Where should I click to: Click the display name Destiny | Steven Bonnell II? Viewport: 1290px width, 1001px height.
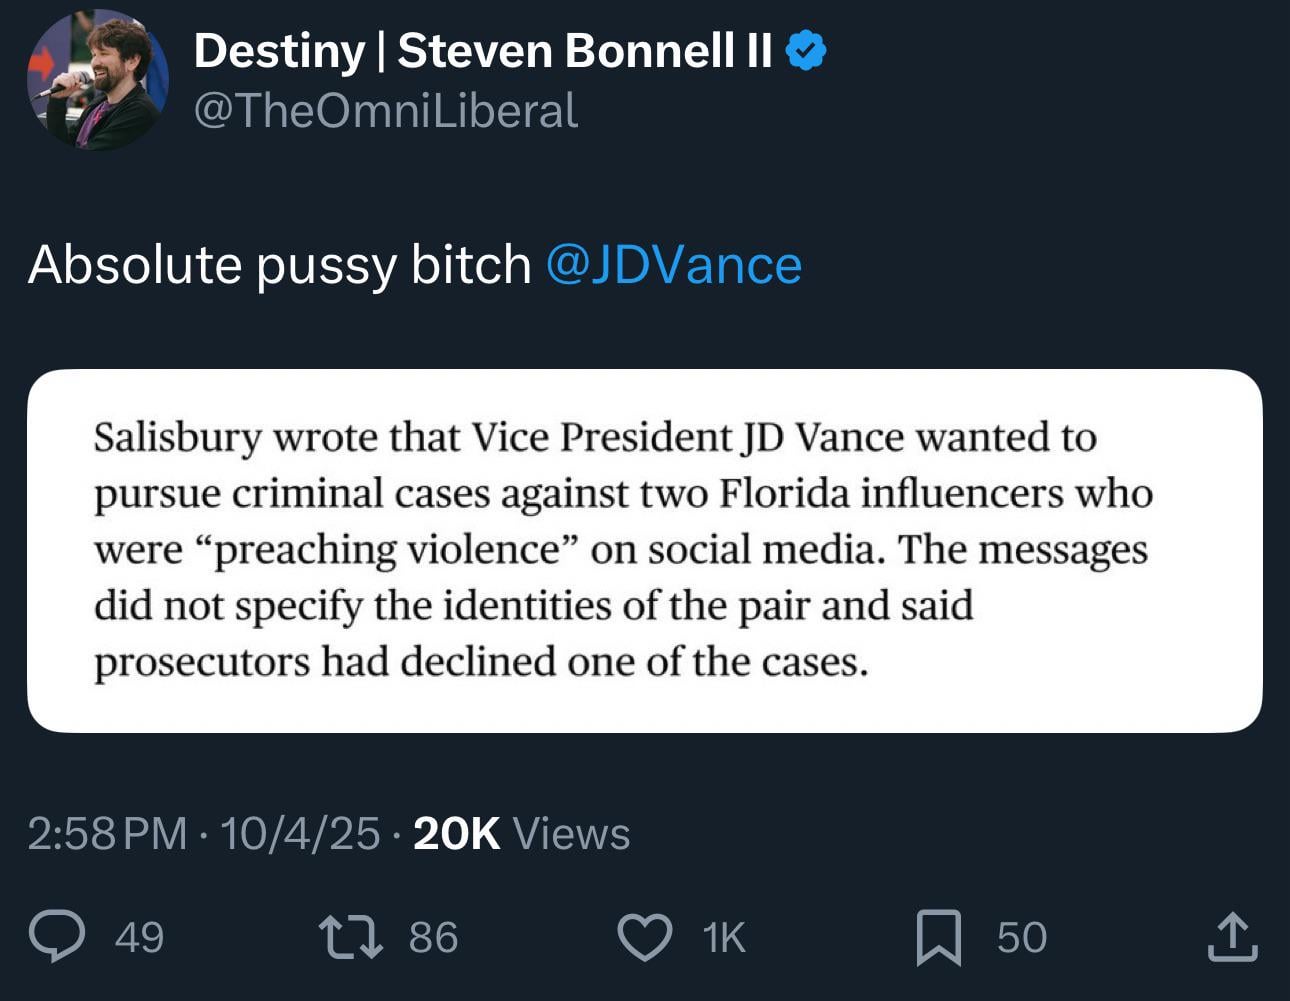(483, 50)
